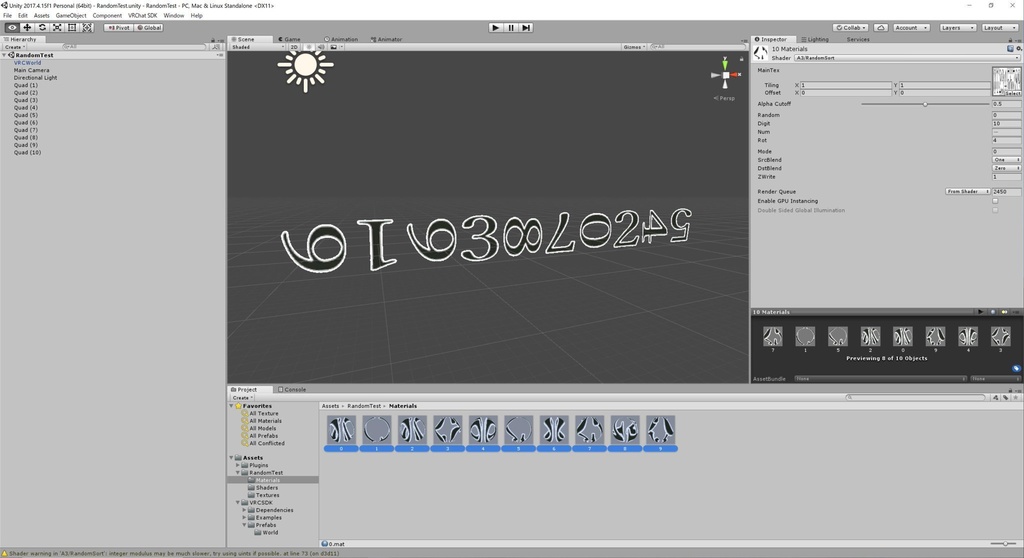This screenshot has height=558, width=1024.
Task: Expand the Dependencies folder
Action: click(244, 510)
